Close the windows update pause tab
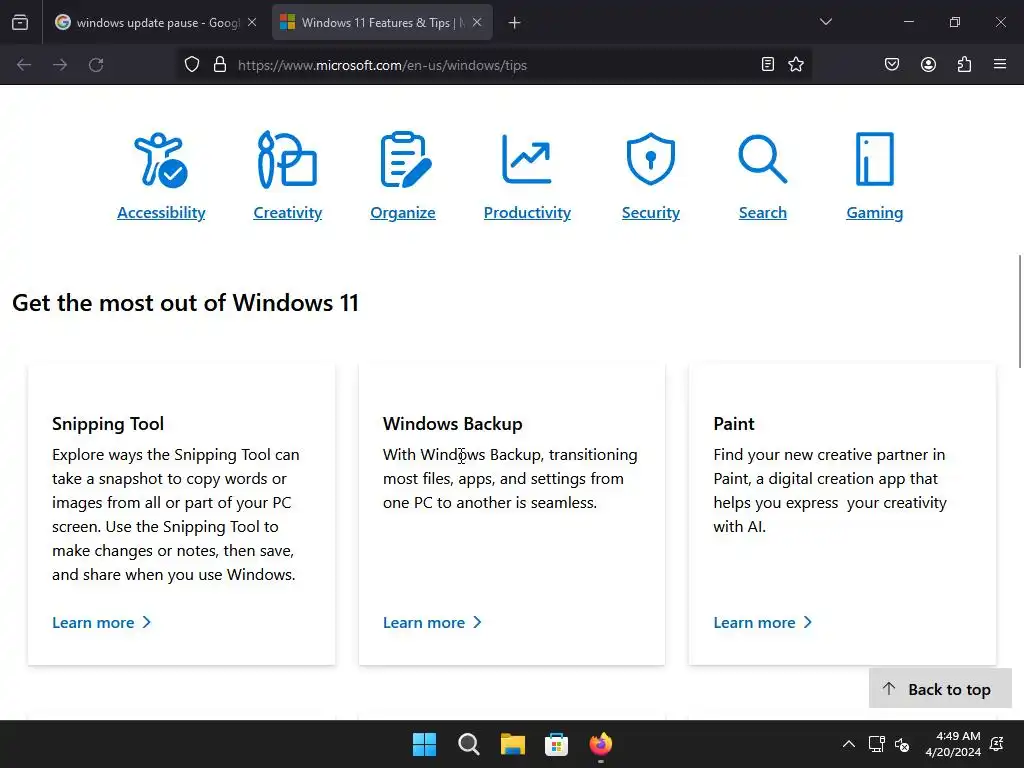Viewport: 1024px width, 768px height. [x=252, y=23]
